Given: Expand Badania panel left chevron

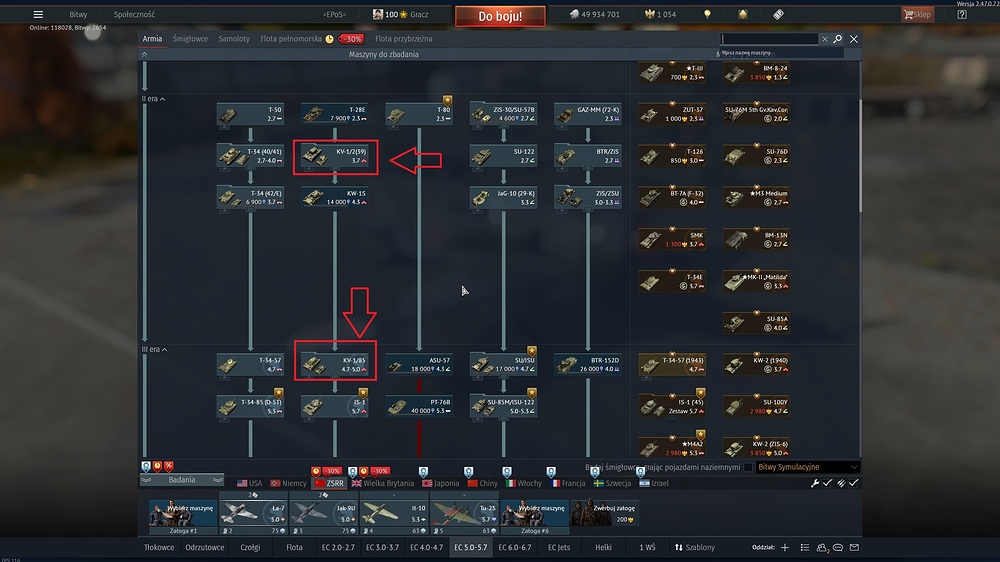Looking at the screenshot, I should 146,480.
